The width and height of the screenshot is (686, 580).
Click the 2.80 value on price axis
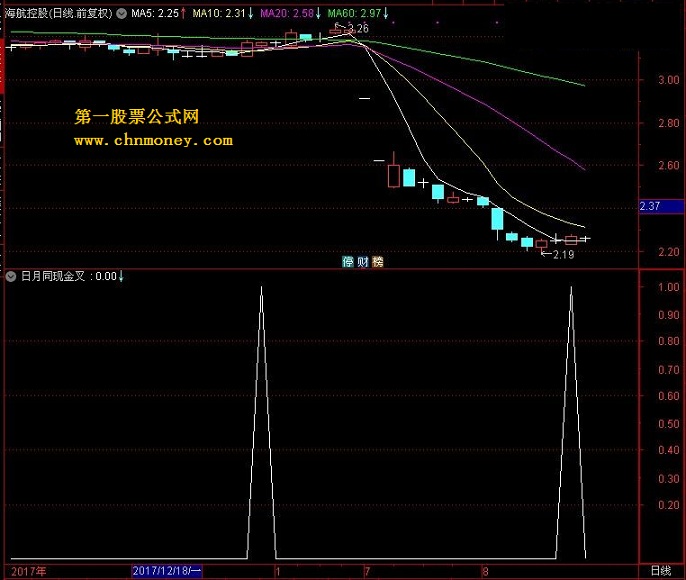(x=668, y=123)
